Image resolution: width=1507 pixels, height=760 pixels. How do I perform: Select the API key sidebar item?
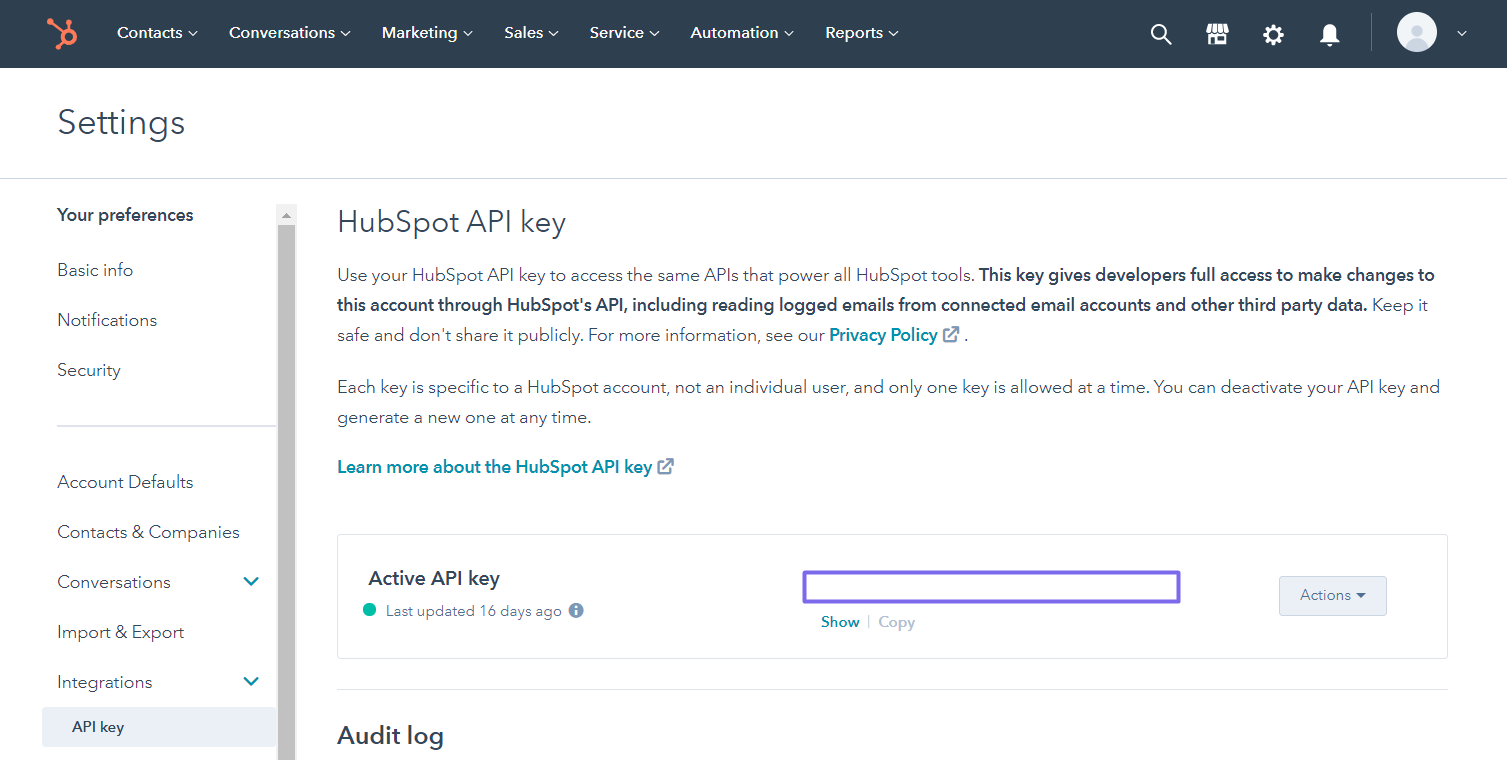[x=159, y=727]
